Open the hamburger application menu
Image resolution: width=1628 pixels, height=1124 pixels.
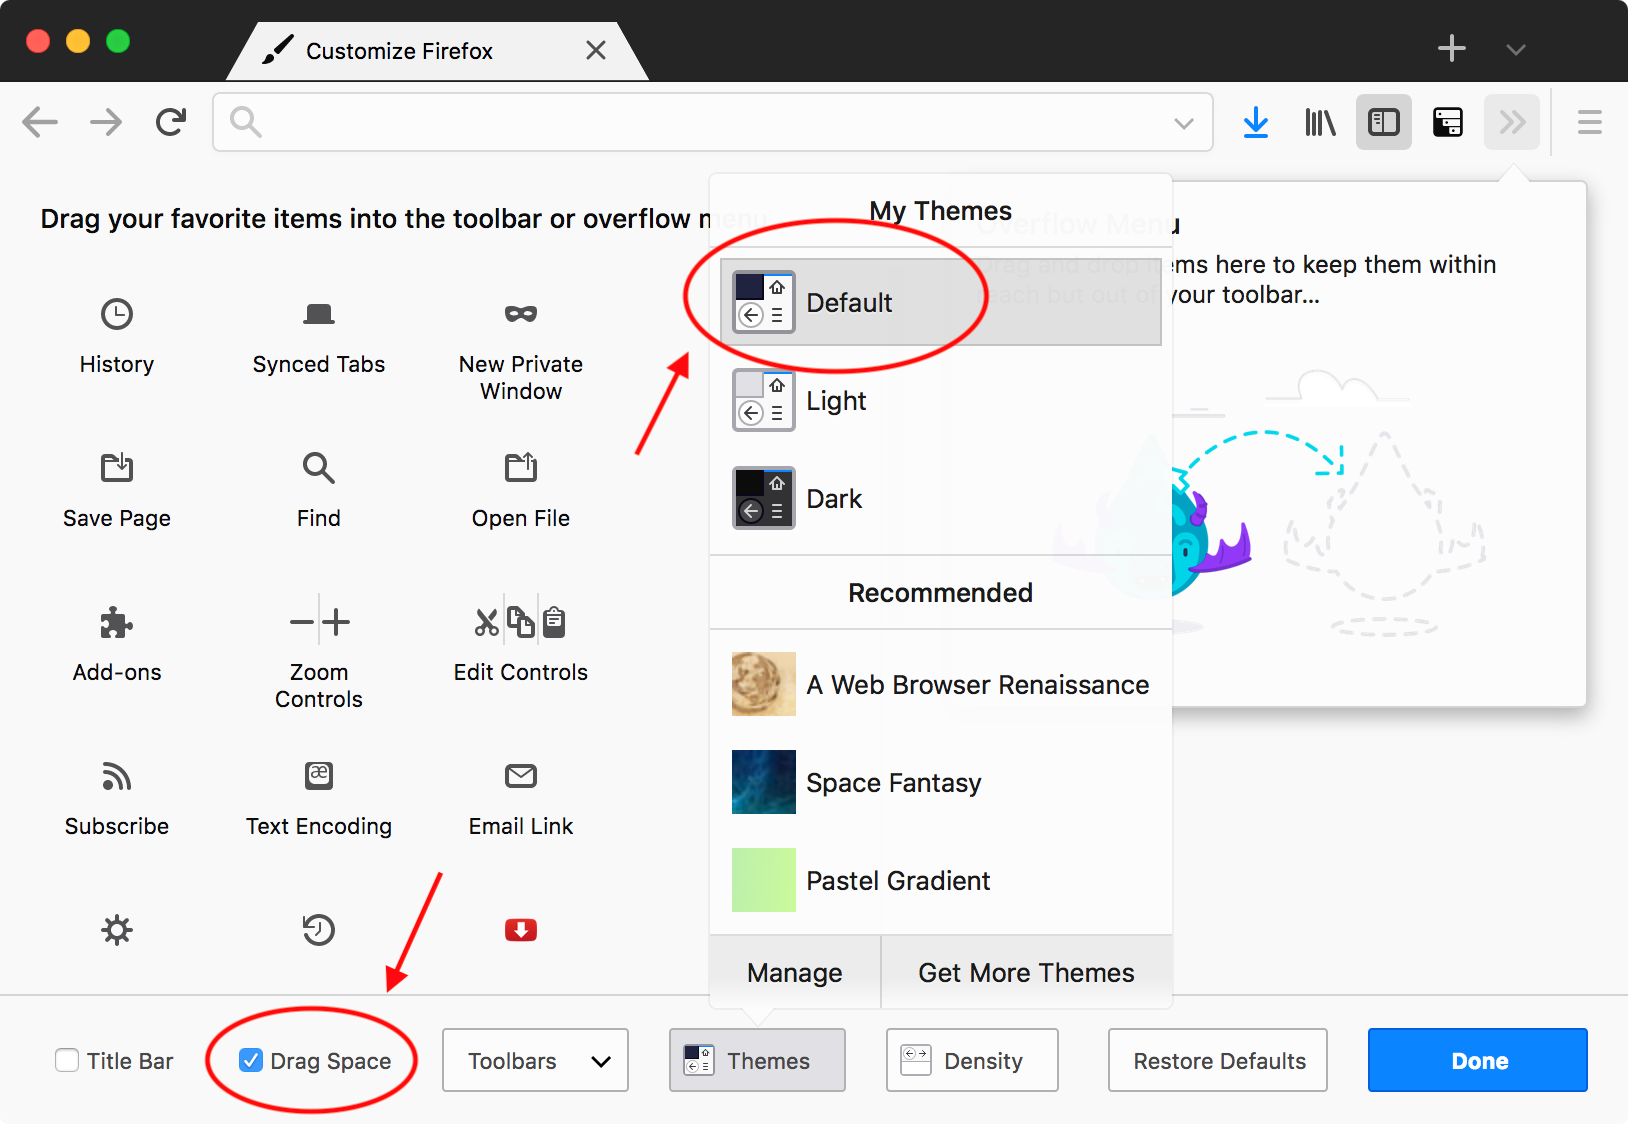1590,122
